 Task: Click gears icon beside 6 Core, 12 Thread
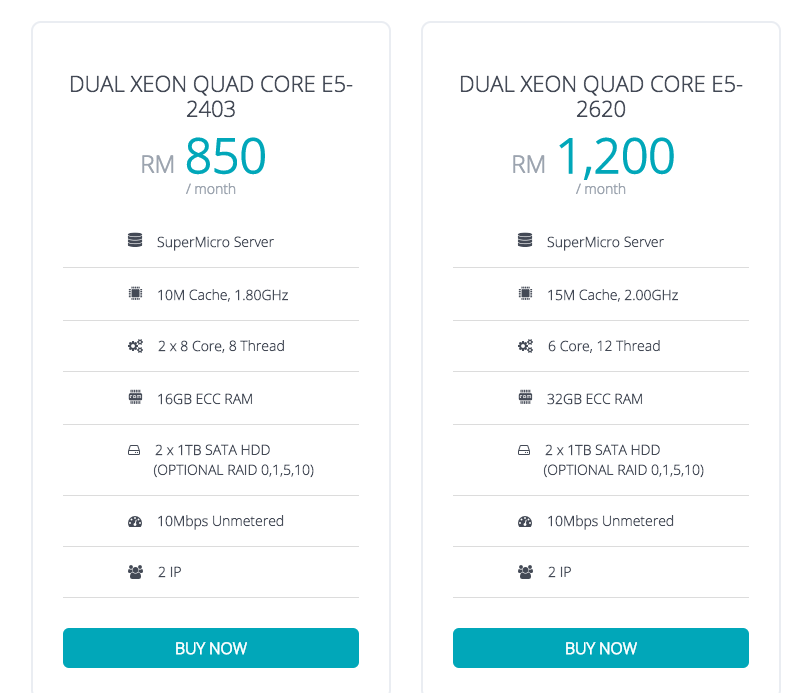(x=525, y=346)
